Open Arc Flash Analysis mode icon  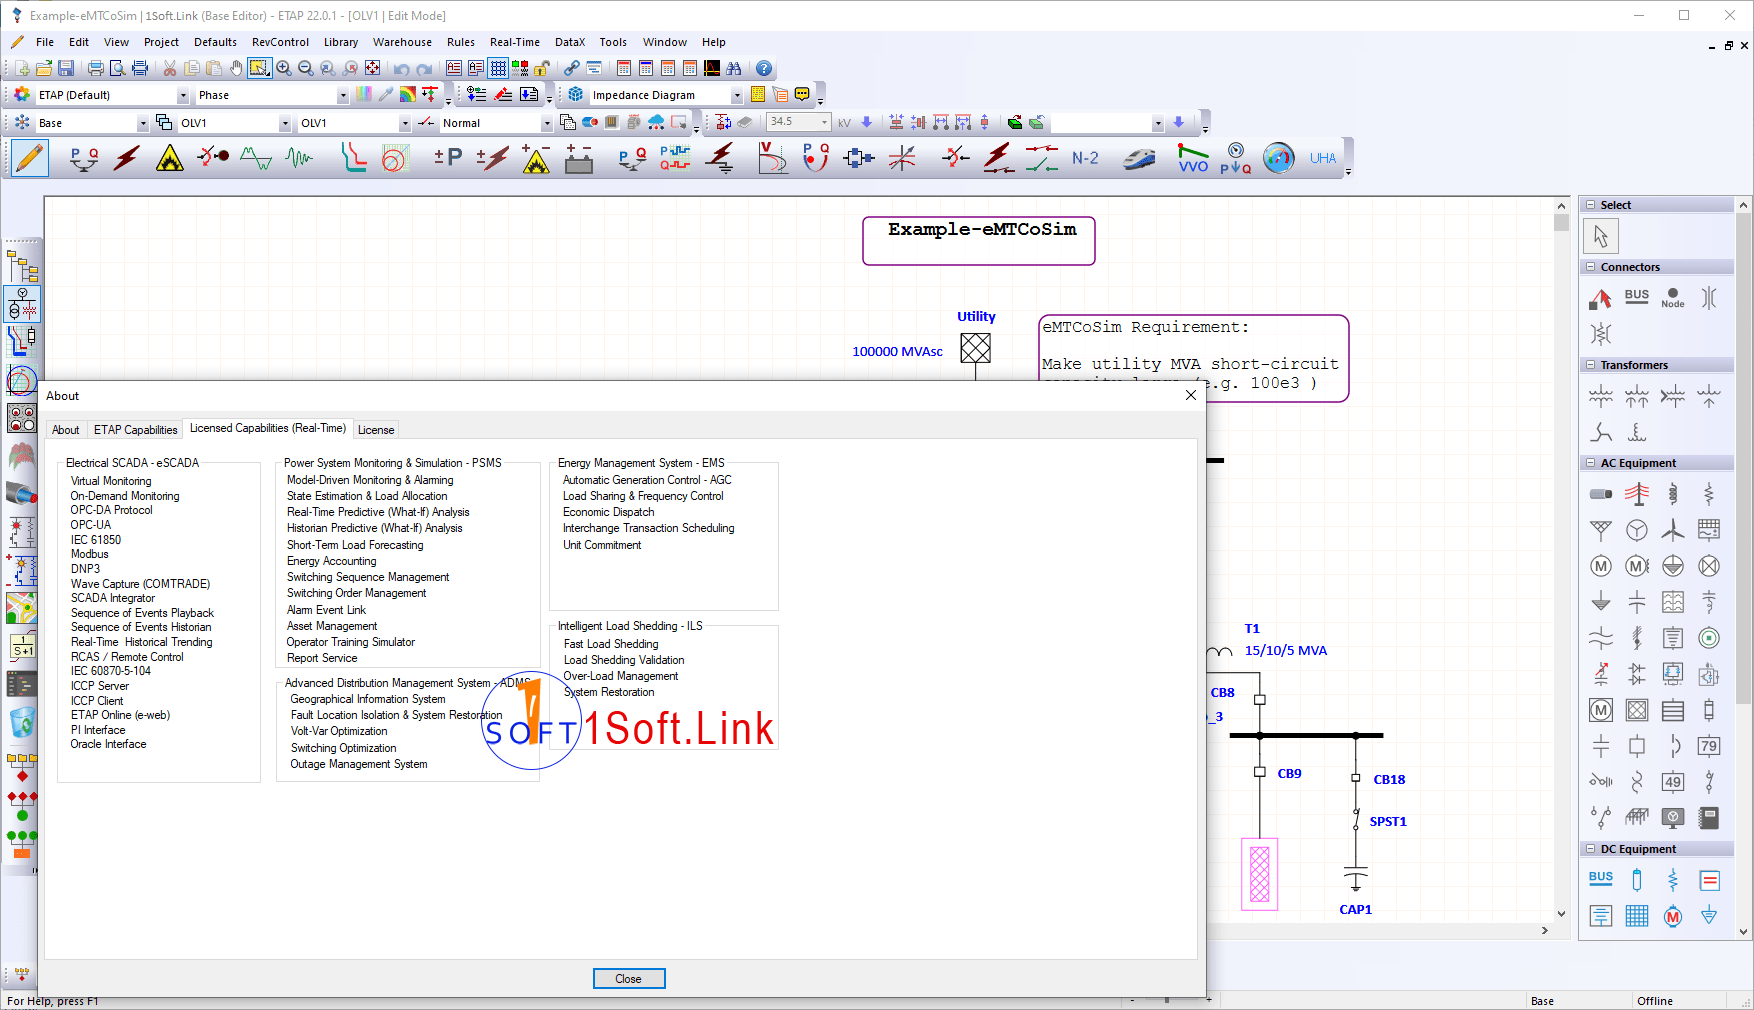pyautogui.click(x=170, y=158)
